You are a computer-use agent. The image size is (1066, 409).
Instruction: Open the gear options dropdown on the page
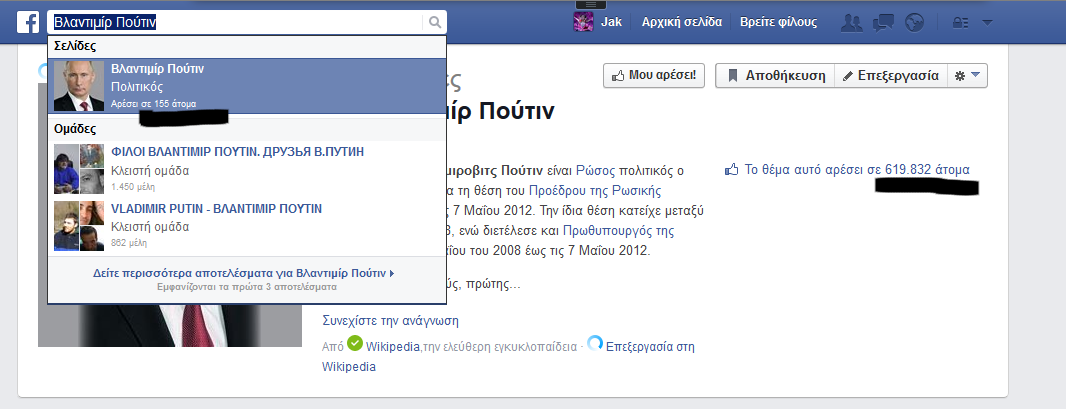[968, 75]
